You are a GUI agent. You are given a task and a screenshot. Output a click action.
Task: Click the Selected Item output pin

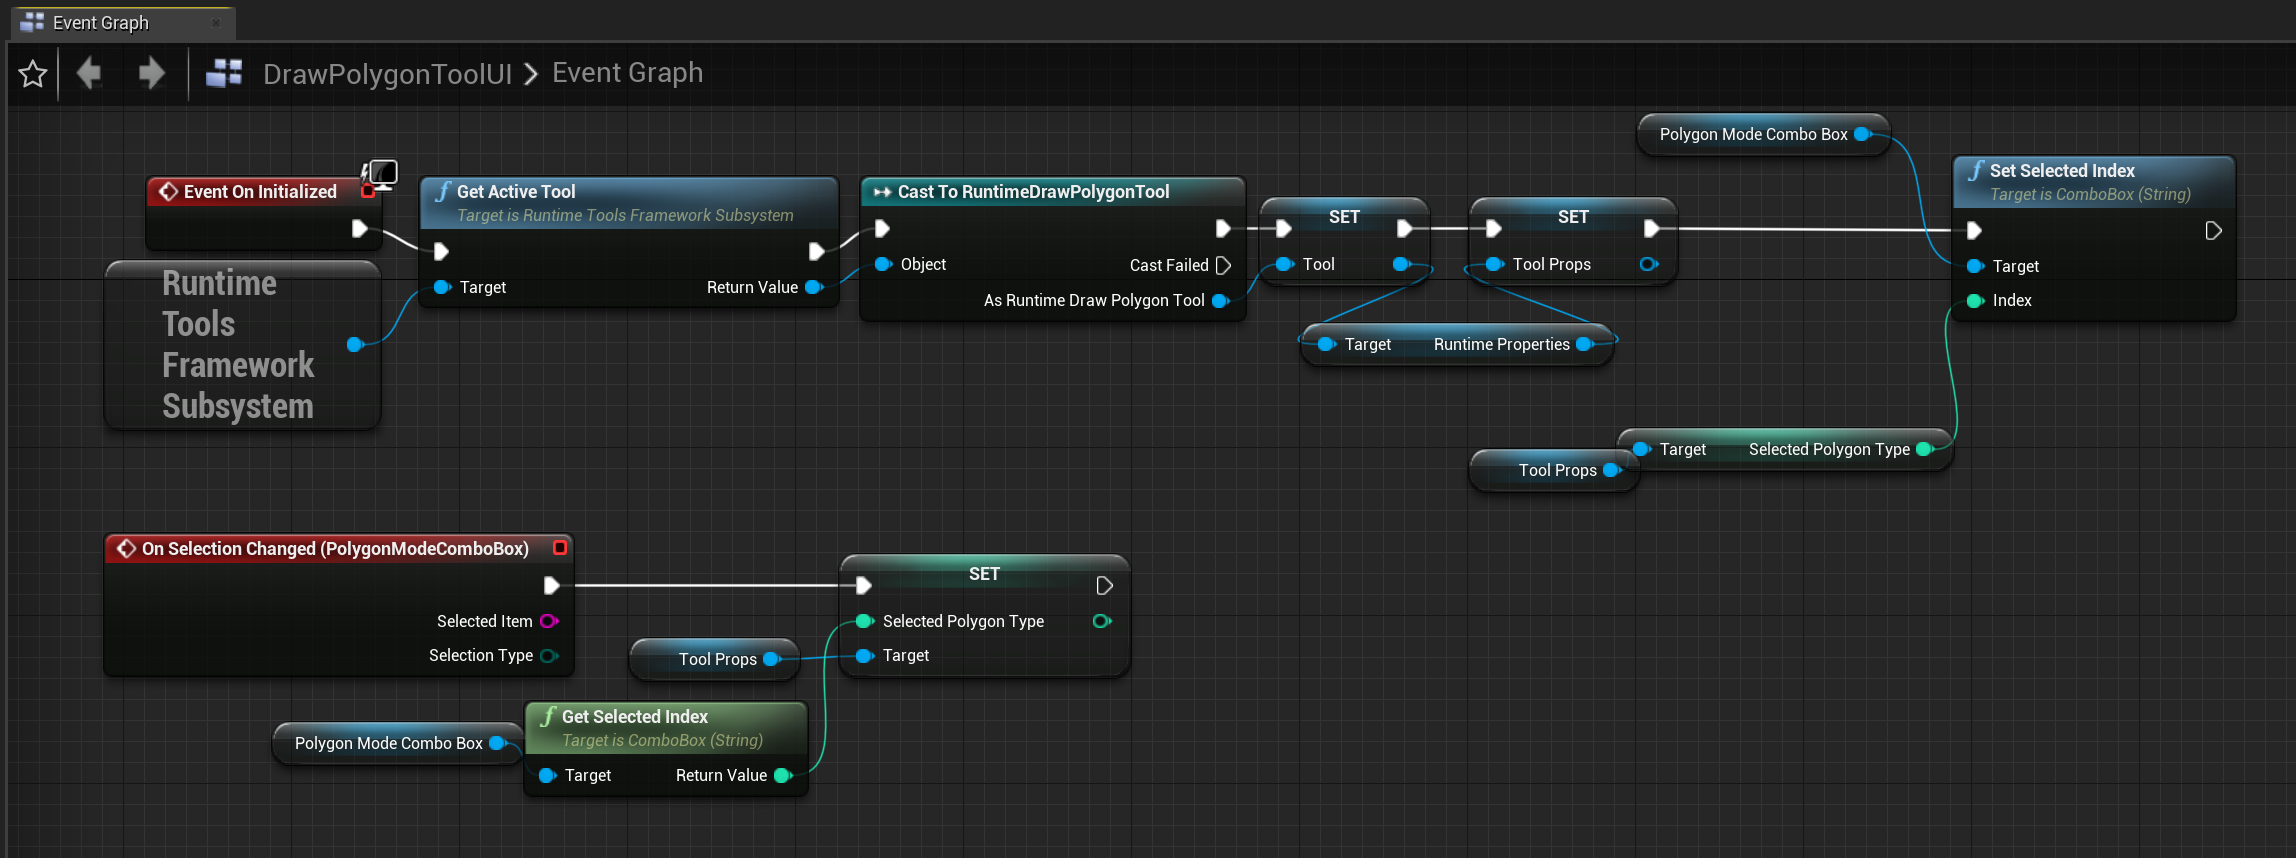(x=549, y=621)
